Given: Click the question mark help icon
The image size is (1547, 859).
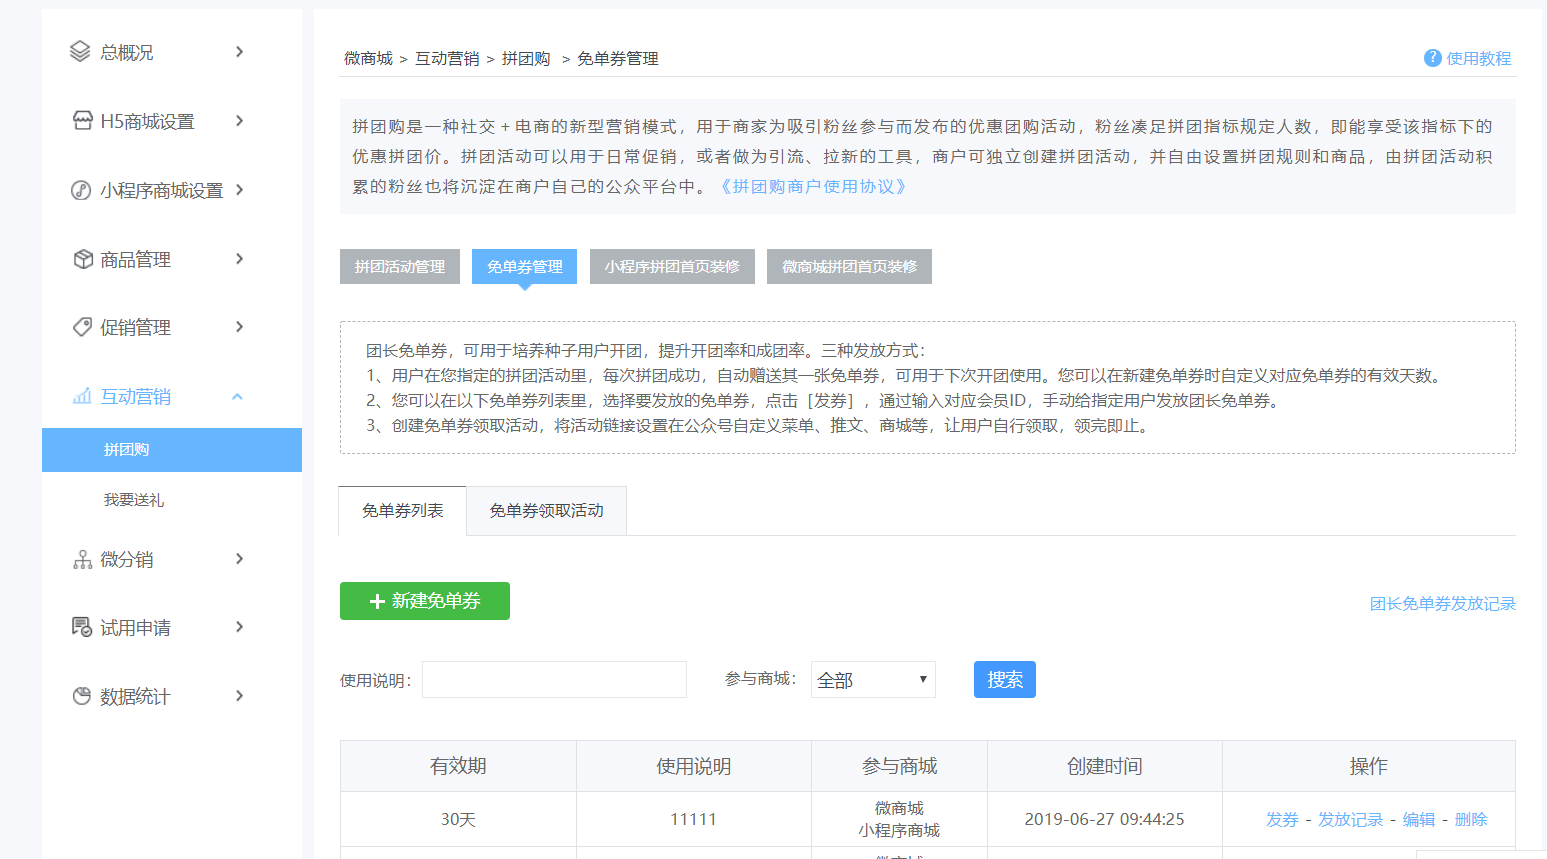Looking at the screenshot, I should (1432, 58).
